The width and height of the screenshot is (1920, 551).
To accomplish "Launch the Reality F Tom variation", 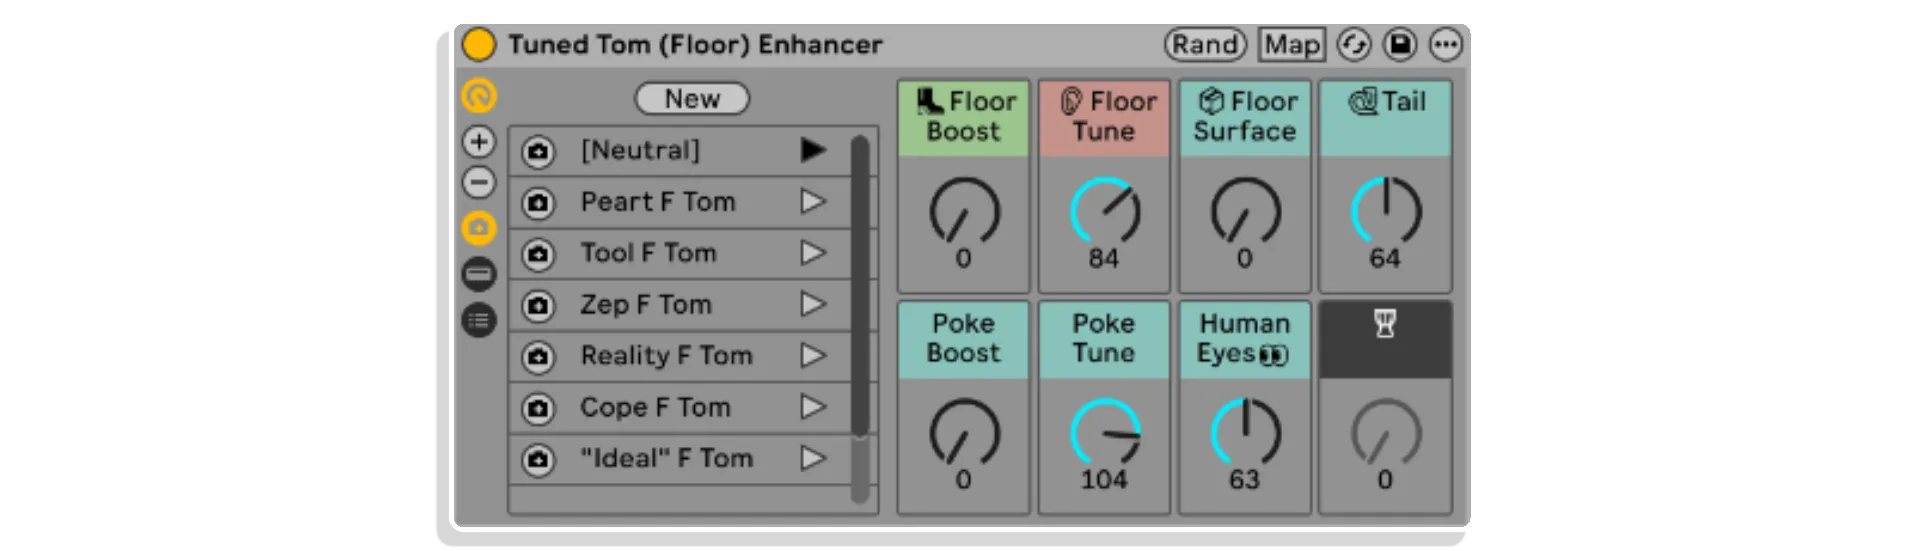I will [813, 356].
